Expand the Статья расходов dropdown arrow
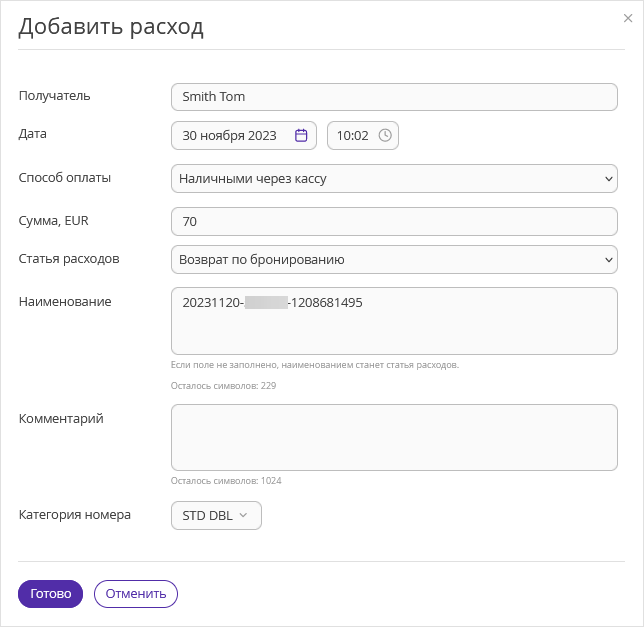This screenshot has height=627, width=644. (609, 260)
